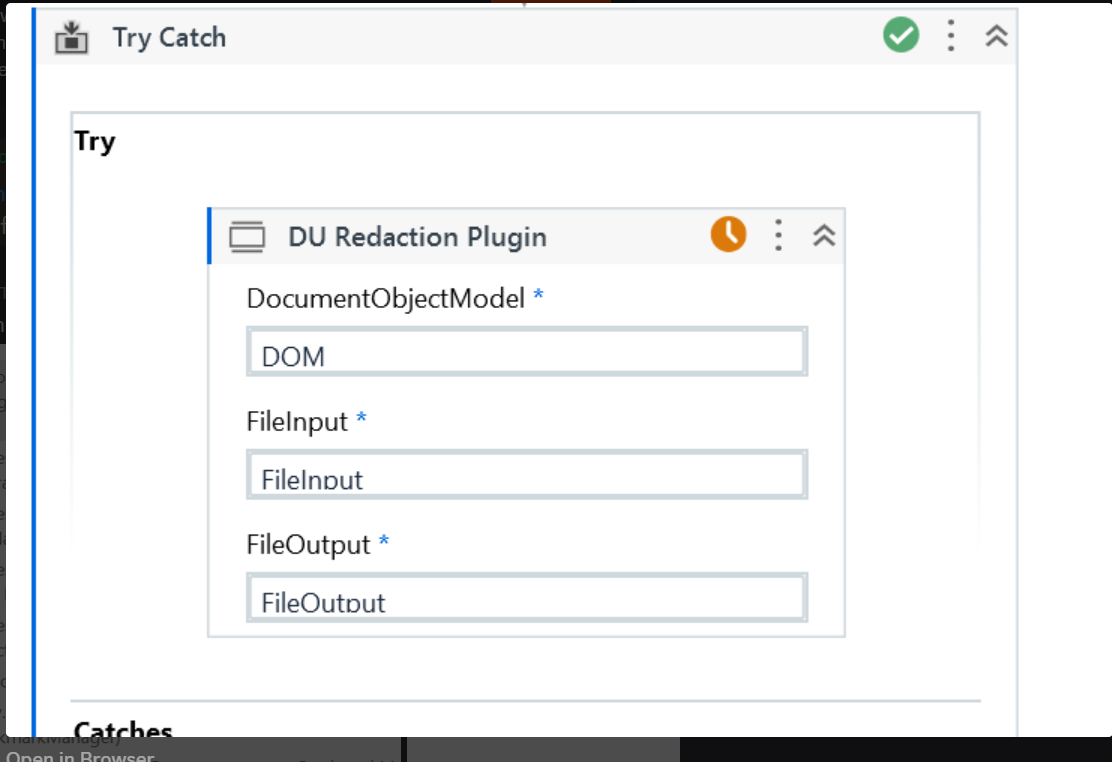1112x762 pixels.
Task: Click the FileInput text field
Action: pyautogui.click(x=526, y=476)
